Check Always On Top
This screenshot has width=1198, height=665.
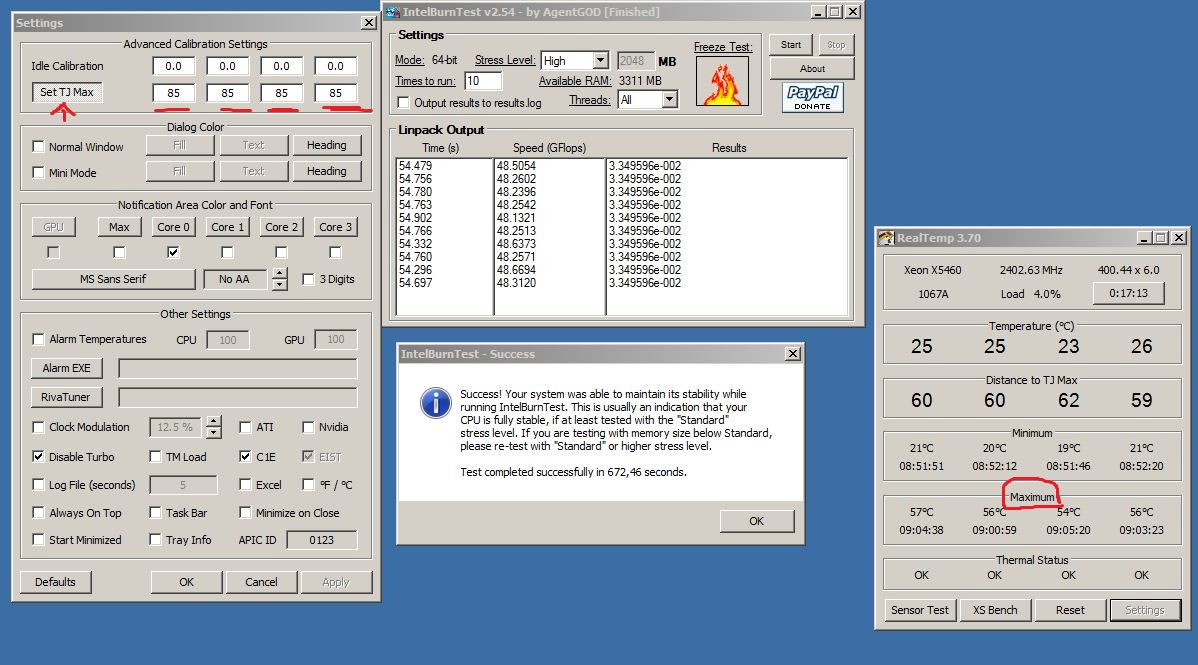pyautogui.click(x=38, y=513)
